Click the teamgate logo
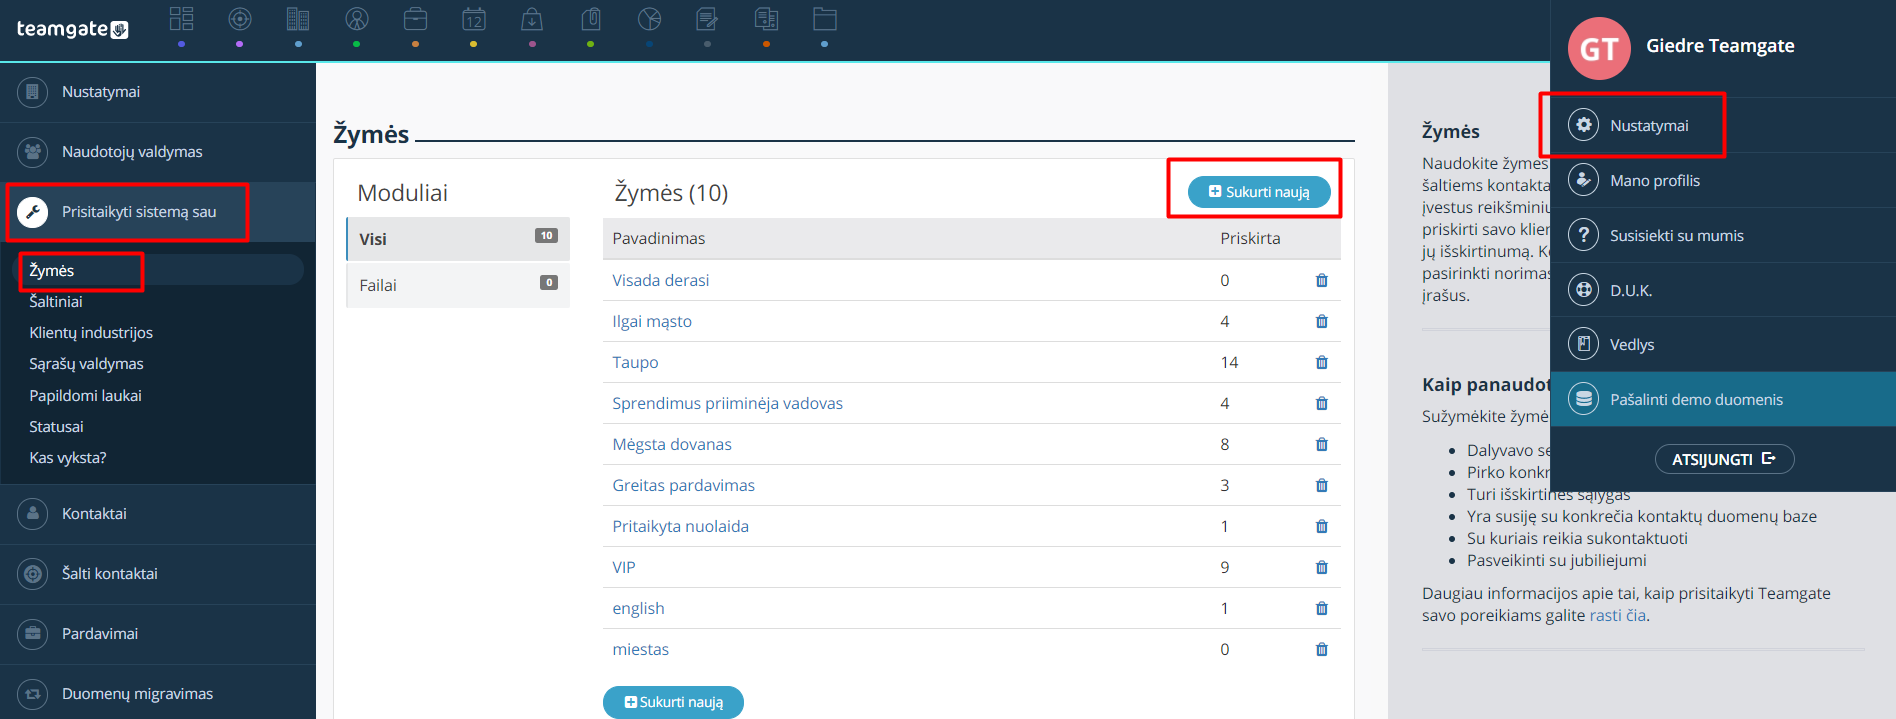Image resolution: width=1896 pixels, height=719 pixels. tap(72, 29)
